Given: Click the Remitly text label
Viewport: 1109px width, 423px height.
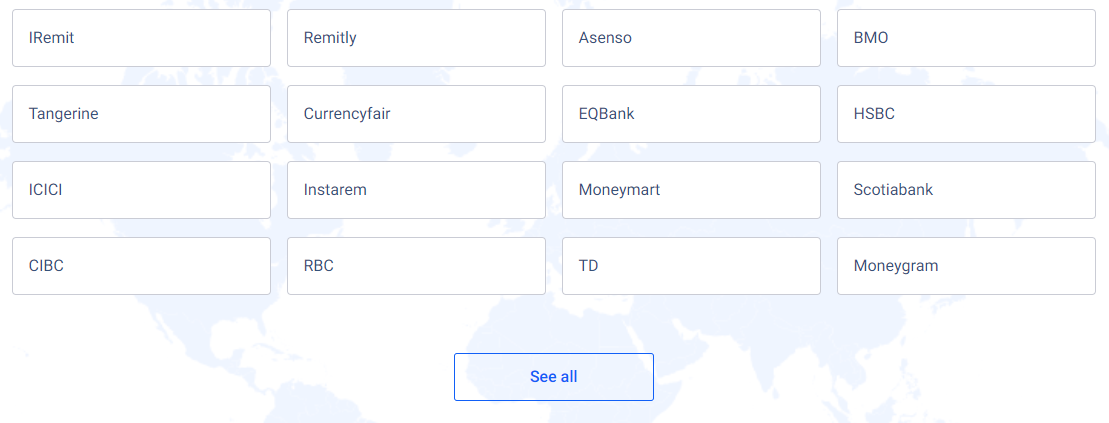Looking at the screenshot, I should (330, 38).
